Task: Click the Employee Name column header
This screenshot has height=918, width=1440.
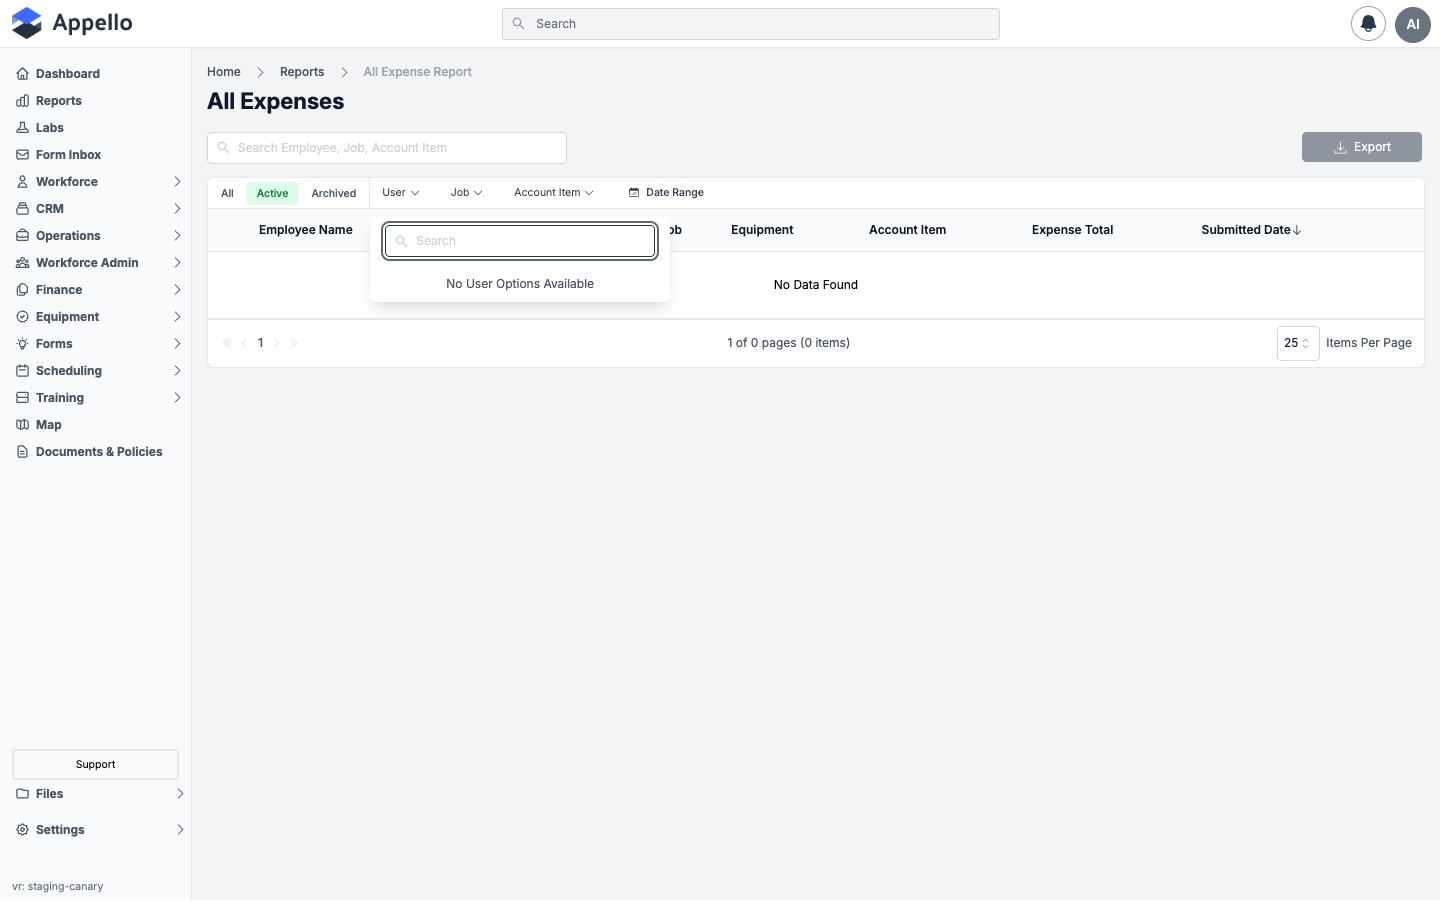Action: pyautogui.click(x=306, y=230)
